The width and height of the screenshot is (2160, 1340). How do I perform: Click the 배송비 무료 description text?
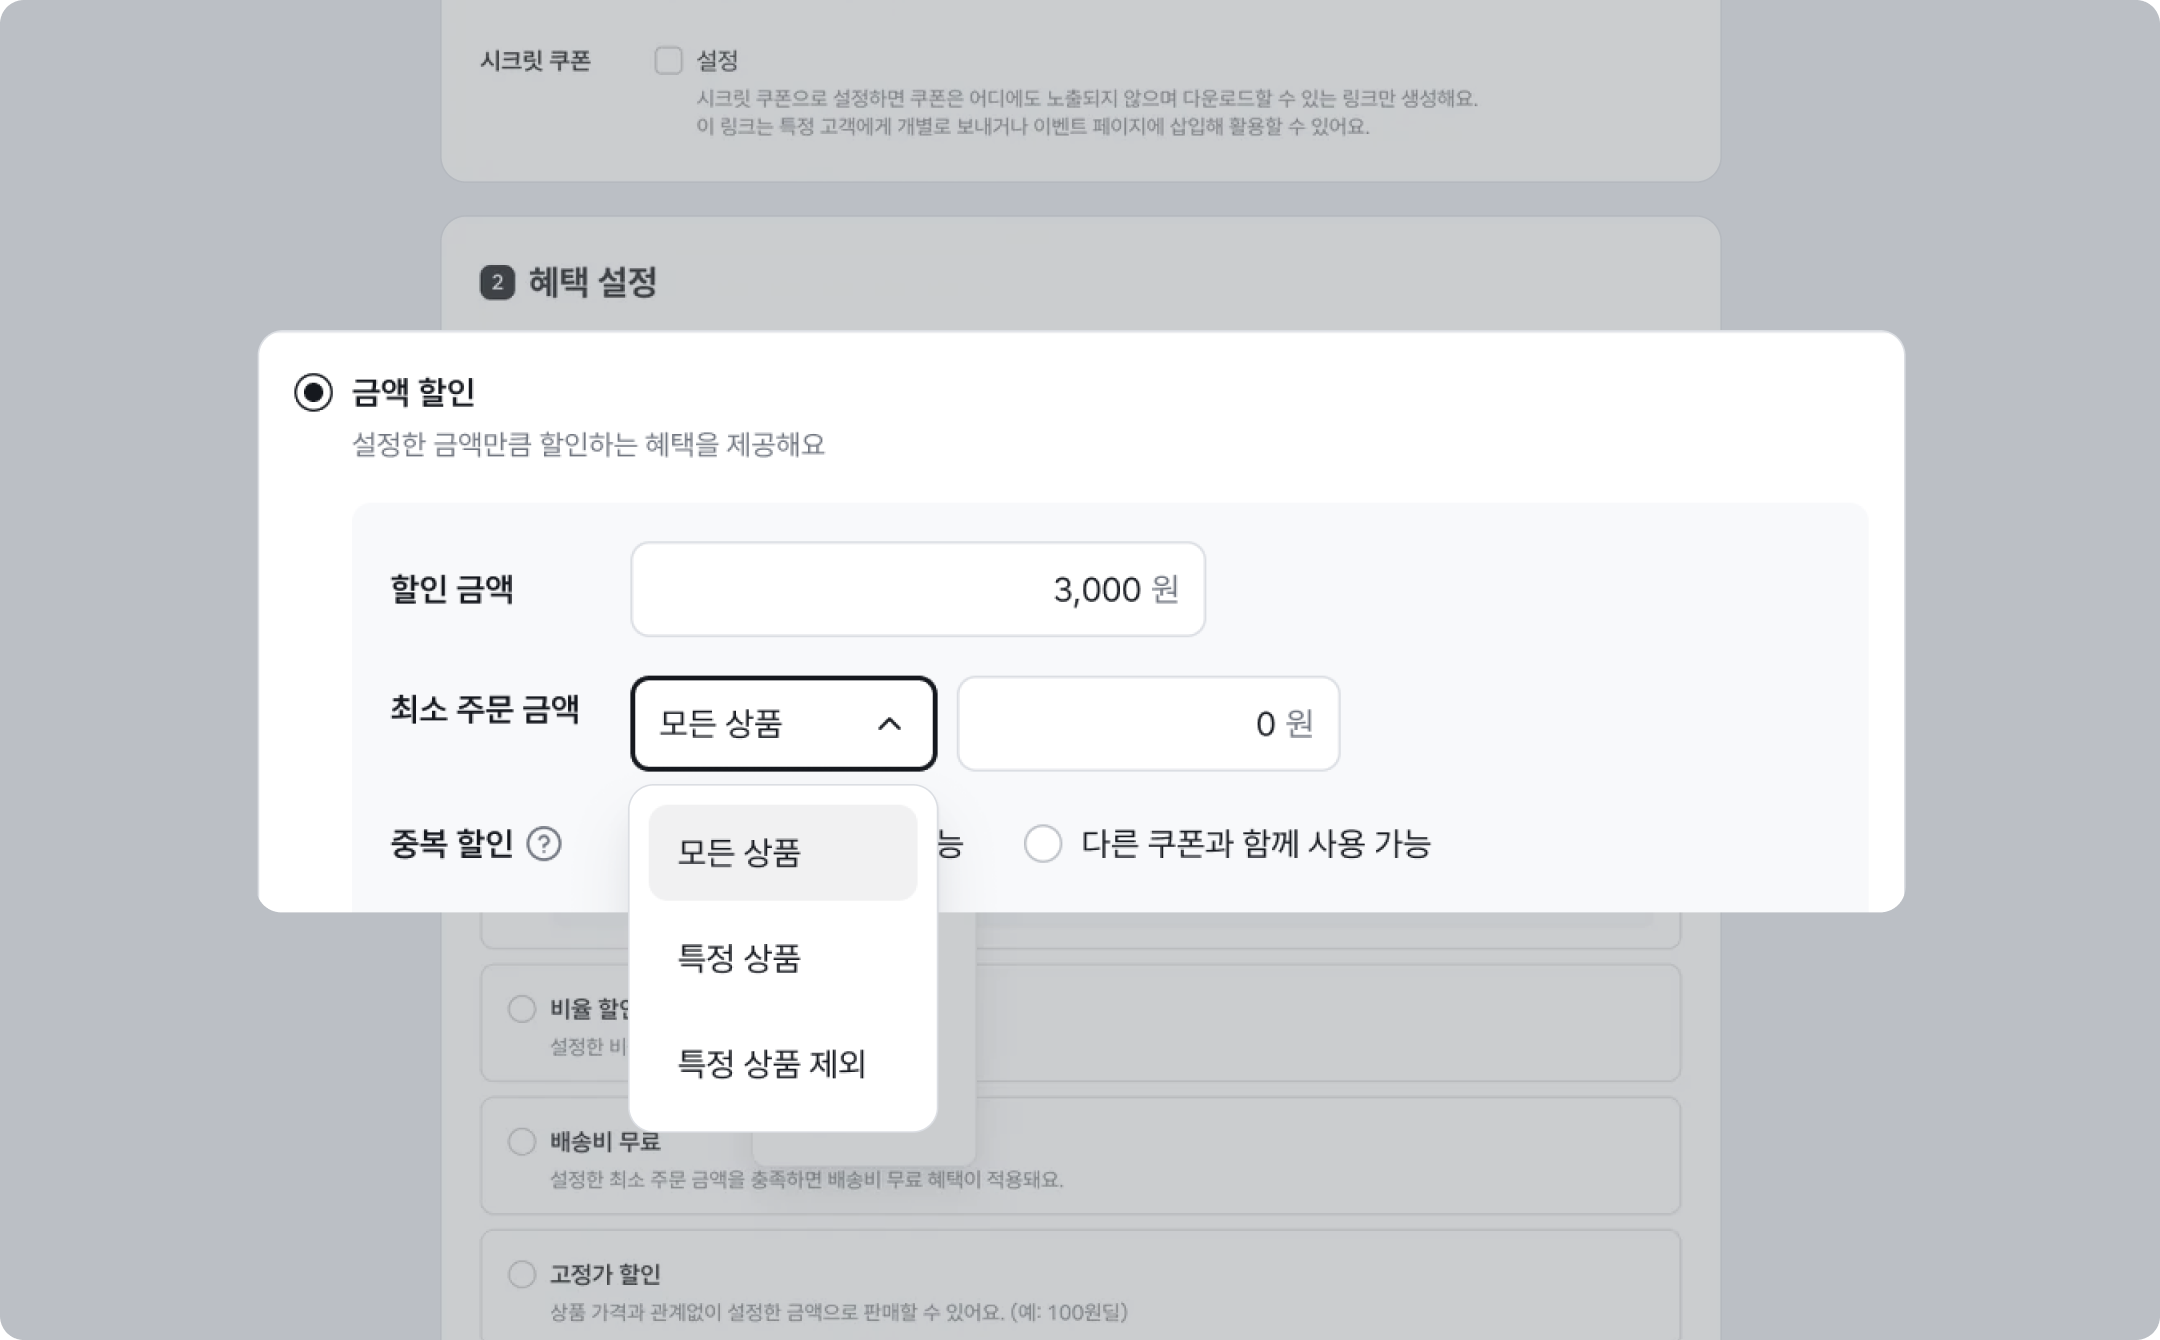(806, 1179)
